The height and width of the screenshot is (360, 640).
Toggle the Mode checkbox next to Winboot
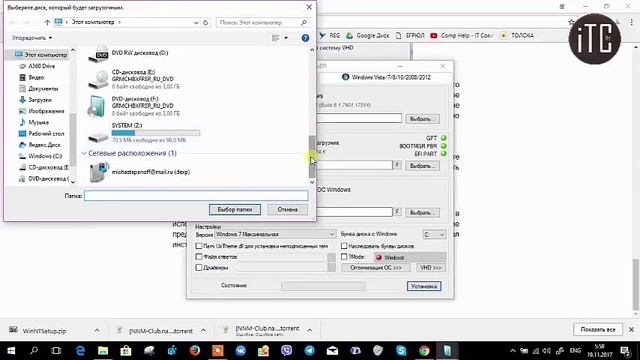[344, 257]
